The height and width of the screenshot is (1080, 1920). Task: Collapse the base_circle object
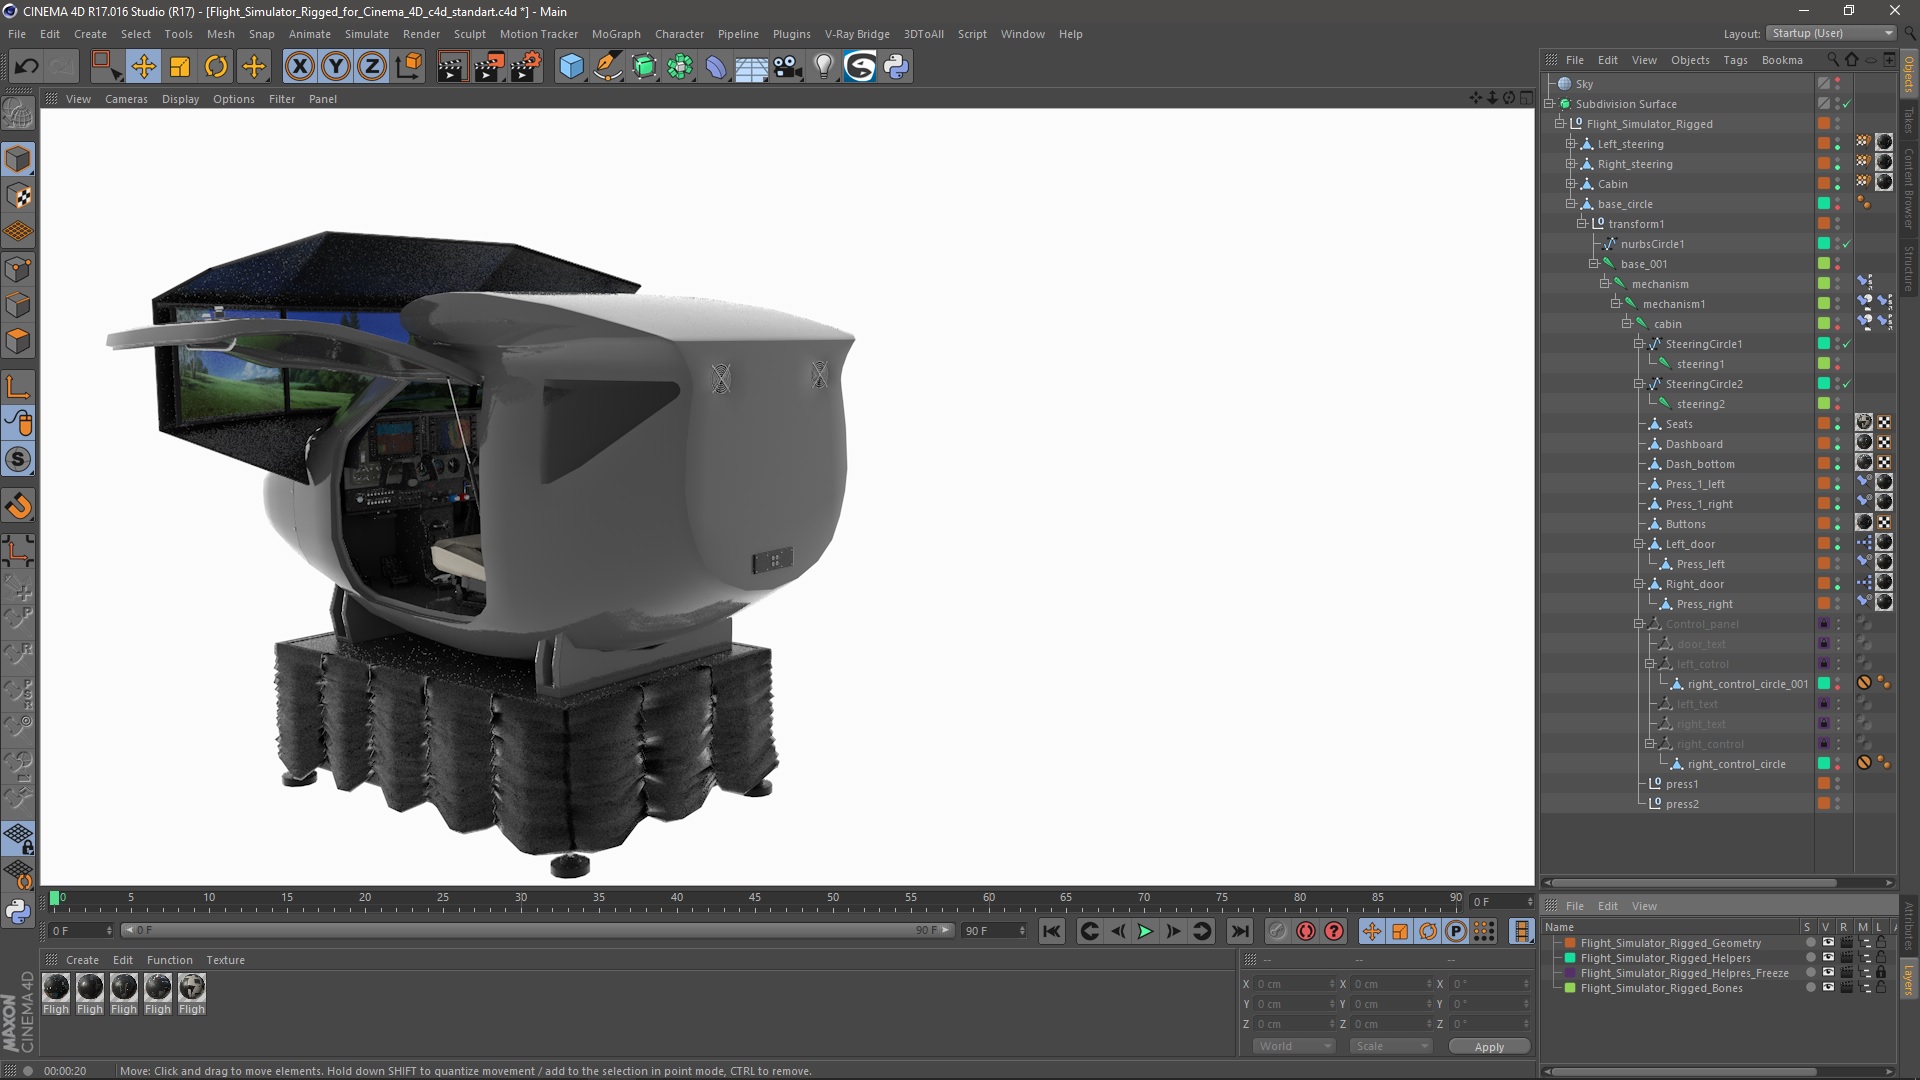[1570, 204]
